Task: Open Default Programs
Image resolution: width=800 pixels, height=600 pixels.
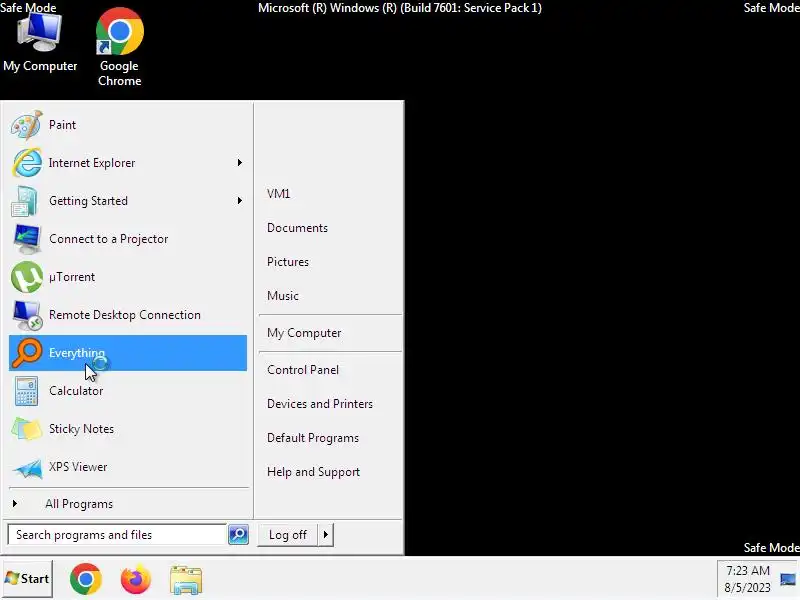Action: click(x=313, y=438)
